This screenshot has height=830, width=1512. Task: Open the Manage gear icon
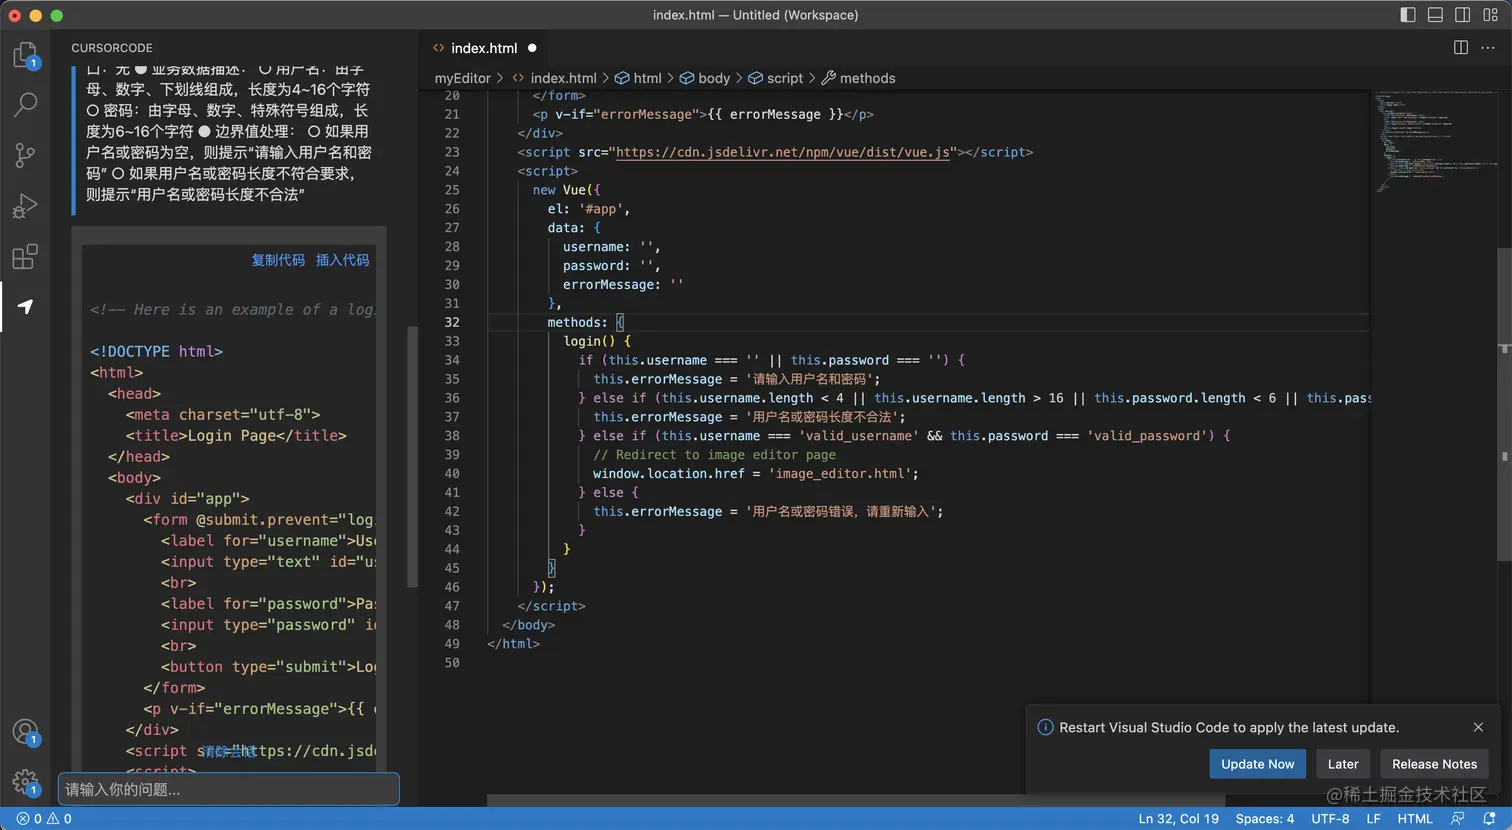coord(25,783)
